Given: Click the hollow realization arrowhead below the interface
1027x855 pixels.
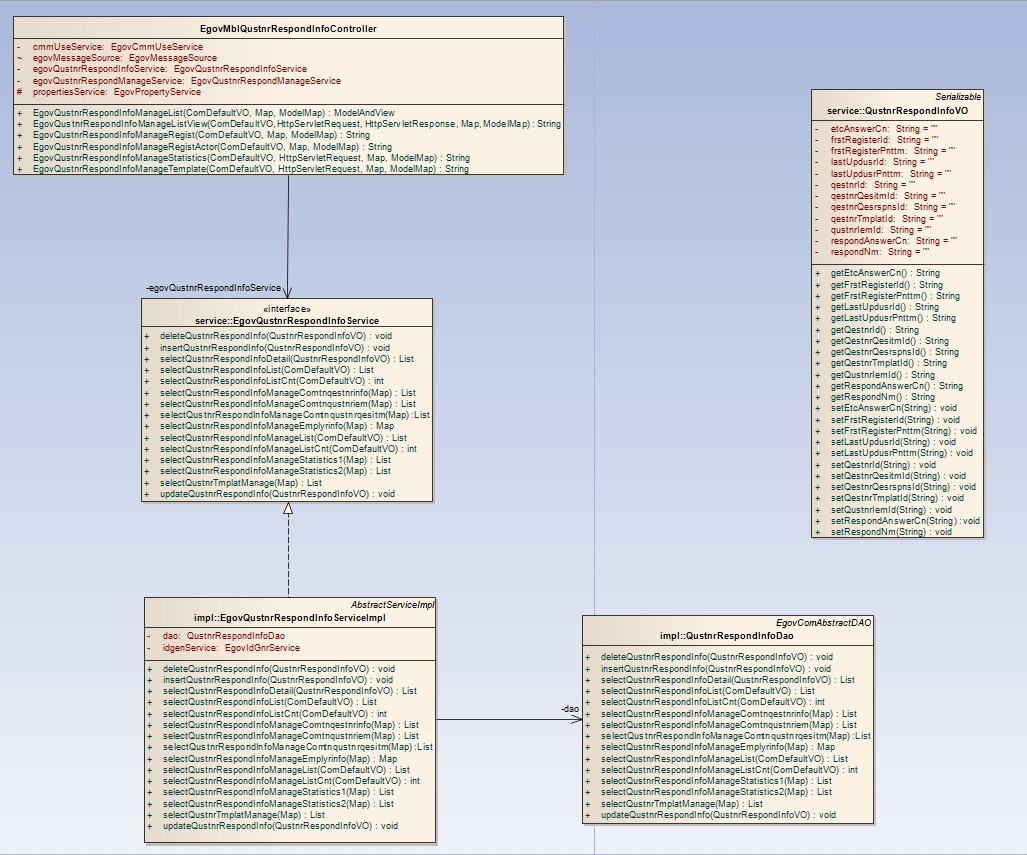Looking at the screenshot, I should click(x=288, y=508).
